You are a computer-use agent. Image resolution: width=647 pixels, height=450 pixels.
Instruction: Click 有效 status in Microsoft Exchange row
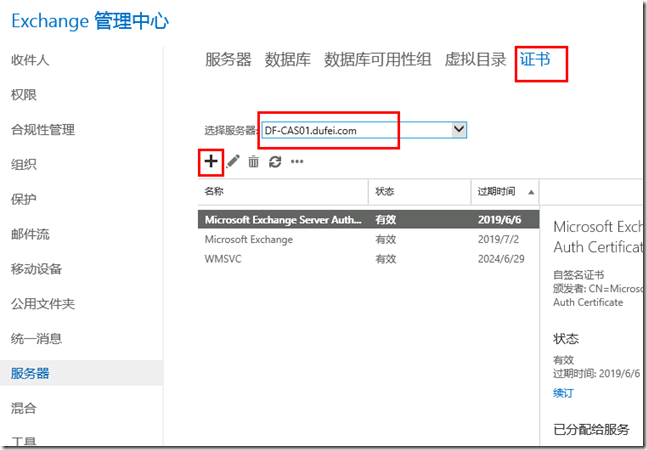coord(386,239)
